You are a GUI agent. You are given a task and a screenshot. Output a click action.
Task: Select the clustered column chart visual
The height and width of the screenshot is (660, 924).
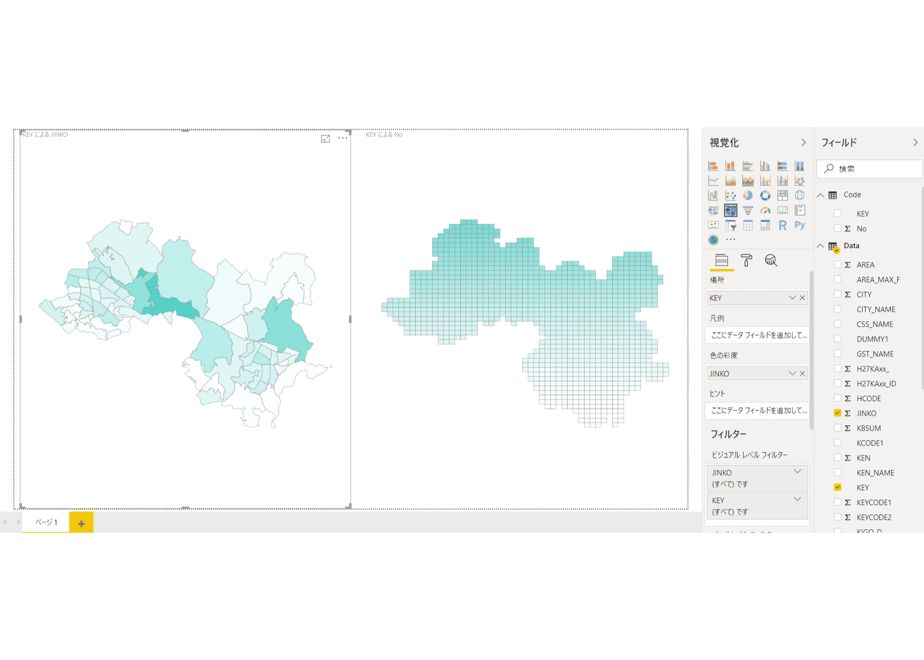point(765,166)
